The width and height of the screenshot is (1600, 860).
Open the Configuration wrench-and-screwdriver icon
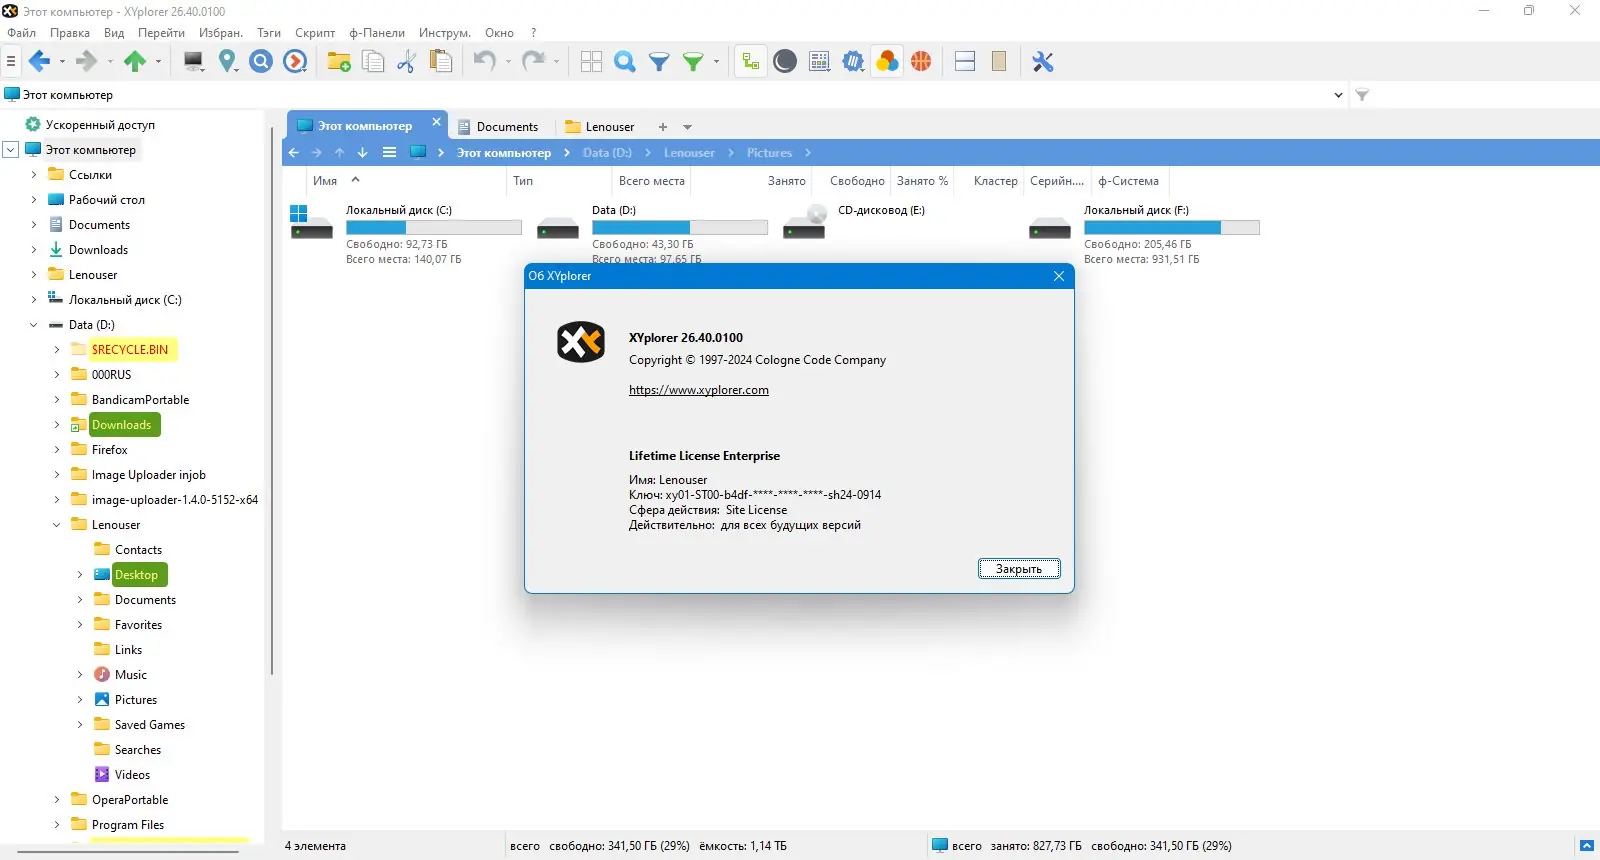(1043, 62)
